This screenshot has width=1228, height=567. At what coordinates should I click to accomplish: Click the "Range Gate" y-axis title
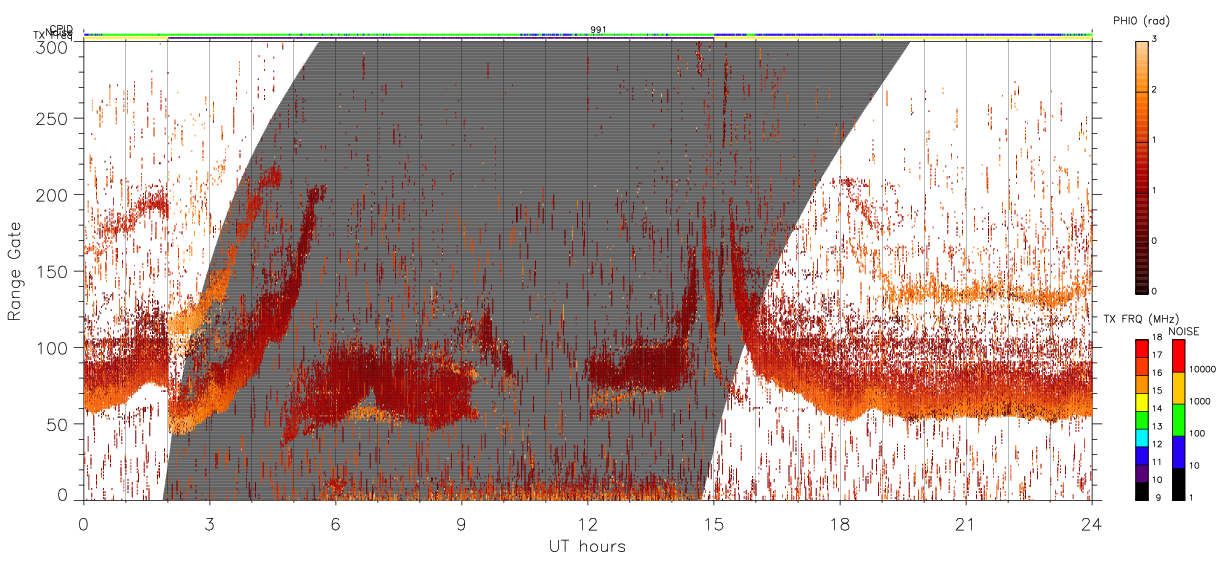pyautogui.click(x=15, y=270)
